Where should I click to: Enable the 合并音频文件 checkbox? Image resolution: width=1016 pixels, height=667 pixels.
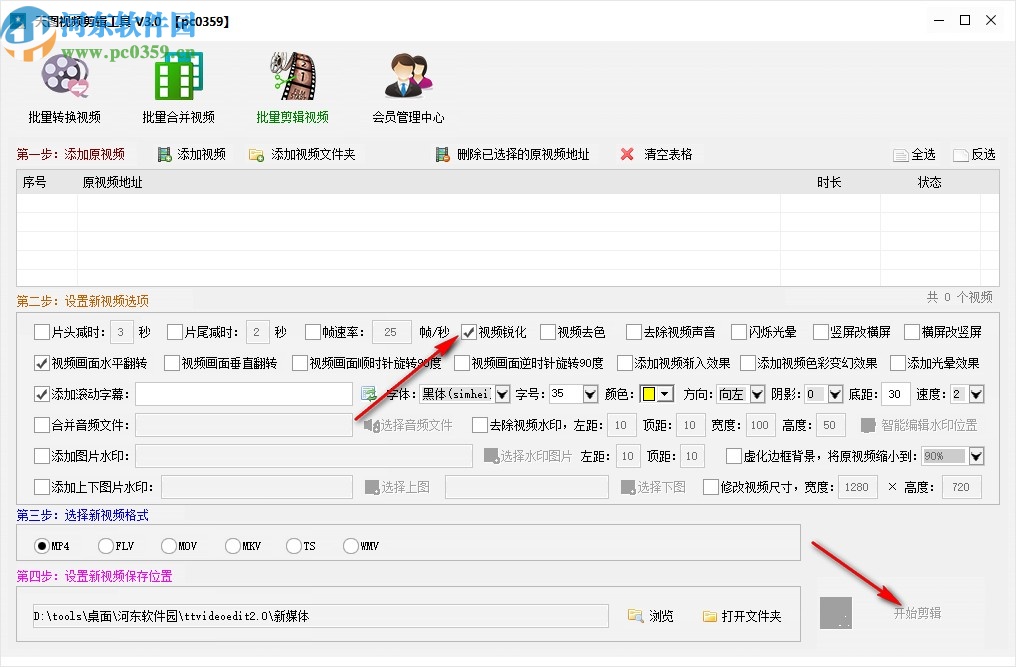click(41, 425)
